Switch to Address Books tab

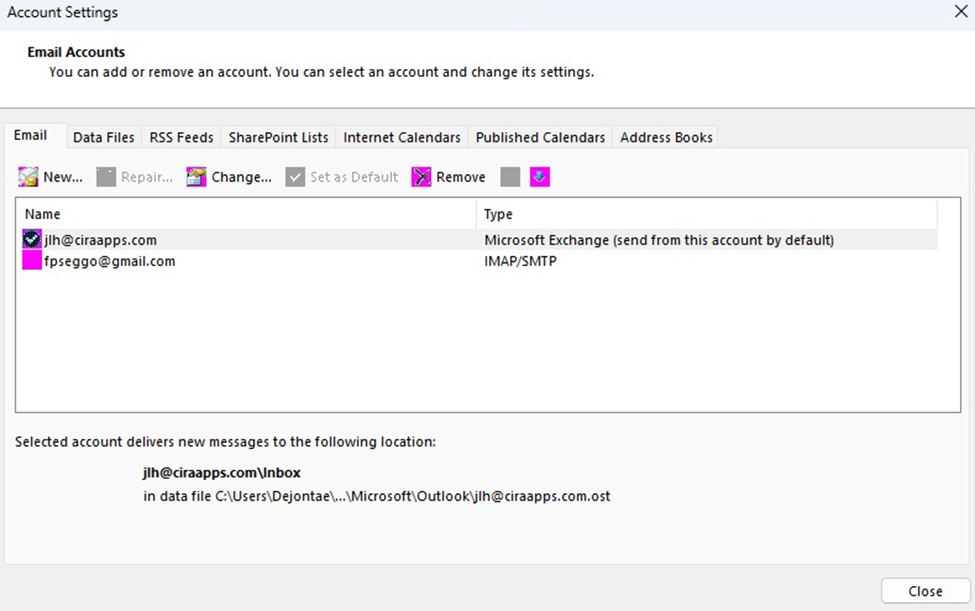tap(666, 137)
